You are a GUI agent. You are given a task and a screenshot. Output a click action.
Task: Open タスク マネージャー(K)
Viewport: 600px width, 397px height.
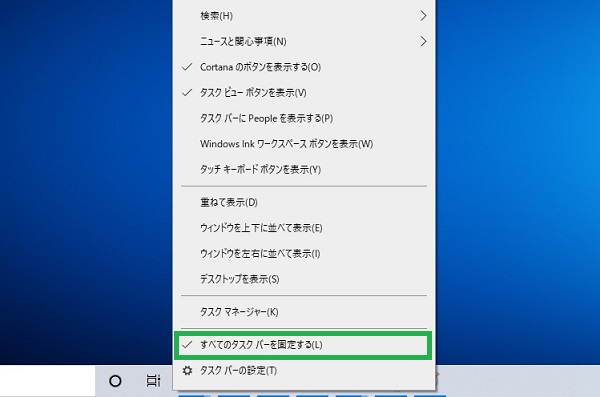(x=304, y=312)
